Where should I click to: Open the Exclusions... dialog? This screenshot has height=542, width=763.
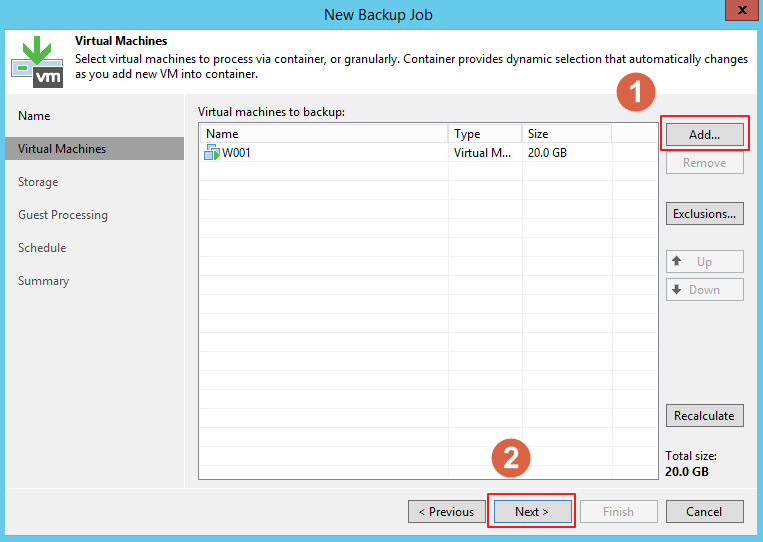click(704, 213)
